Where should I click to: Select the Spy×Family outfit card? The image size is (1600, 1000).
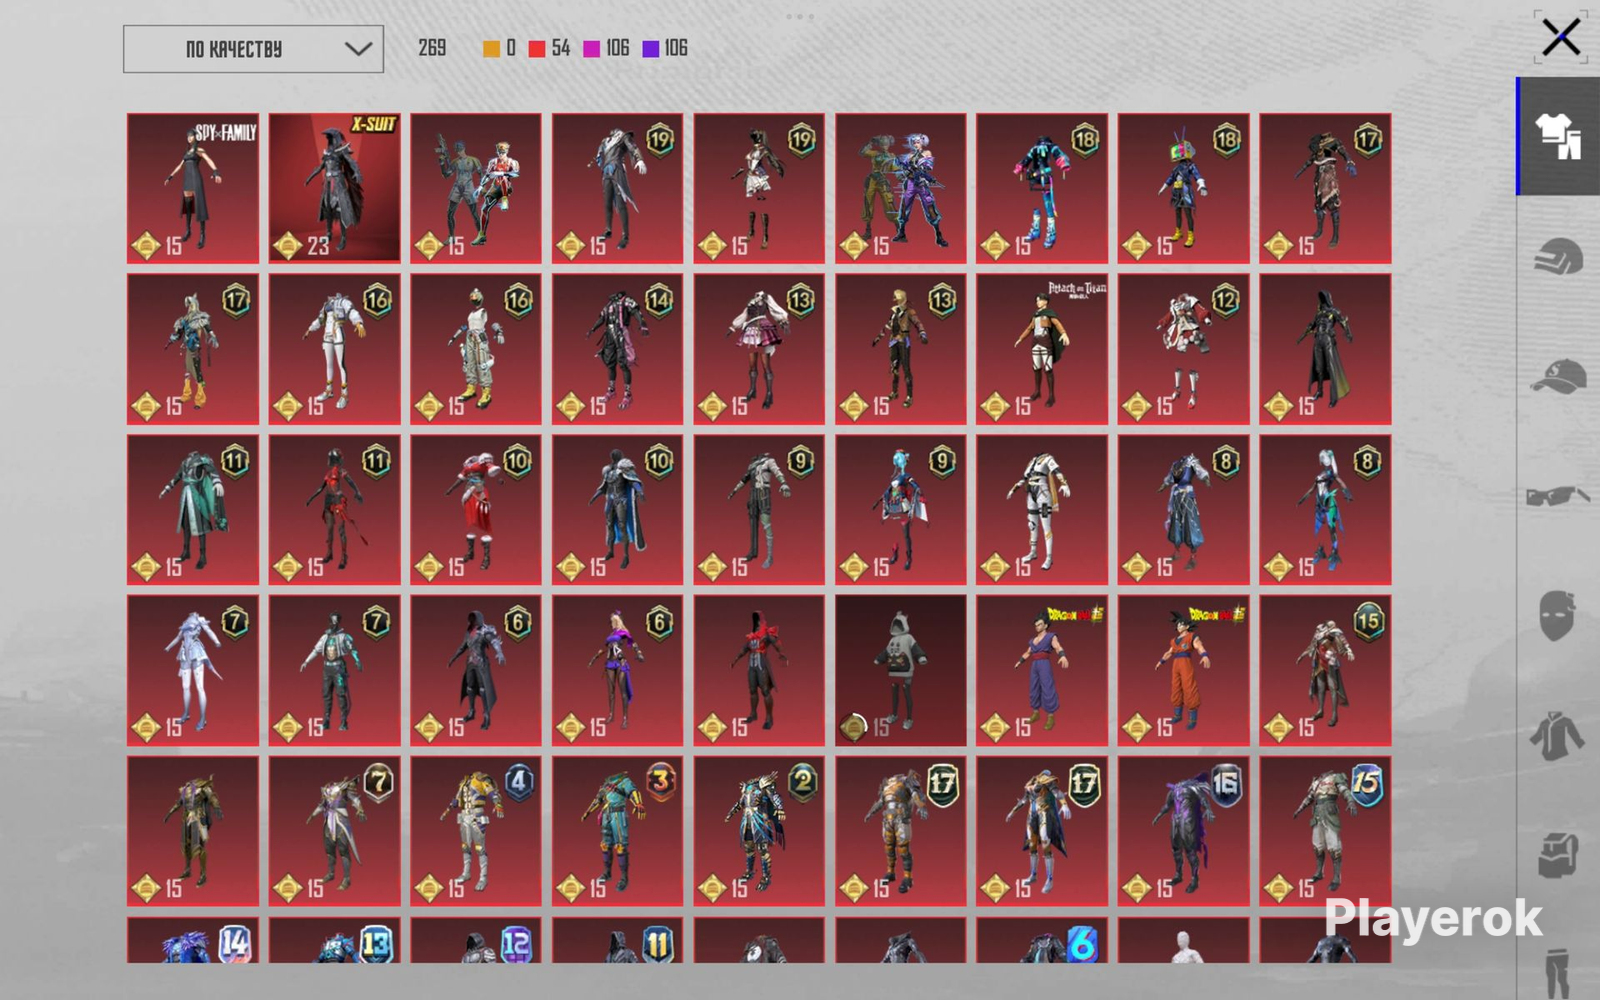[193, 188]
